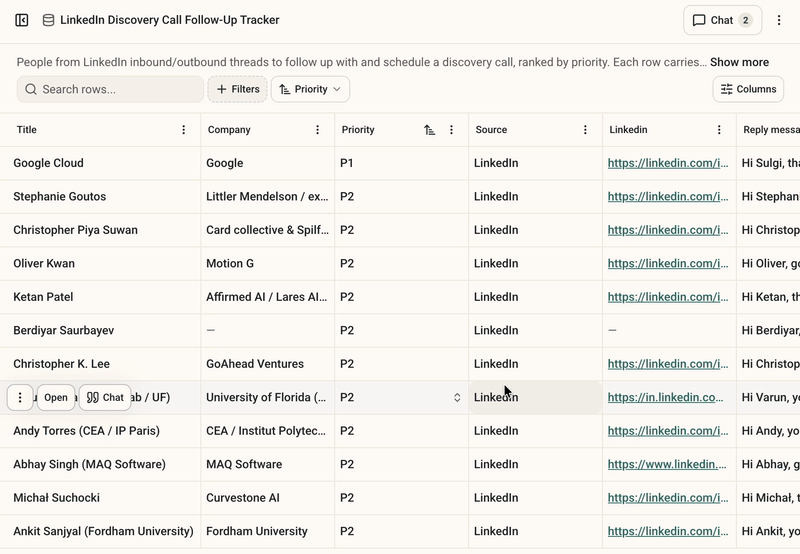
Task: Select Andy Torres (CEA / IP Paris) cell
Action: [x=101, y=431]
